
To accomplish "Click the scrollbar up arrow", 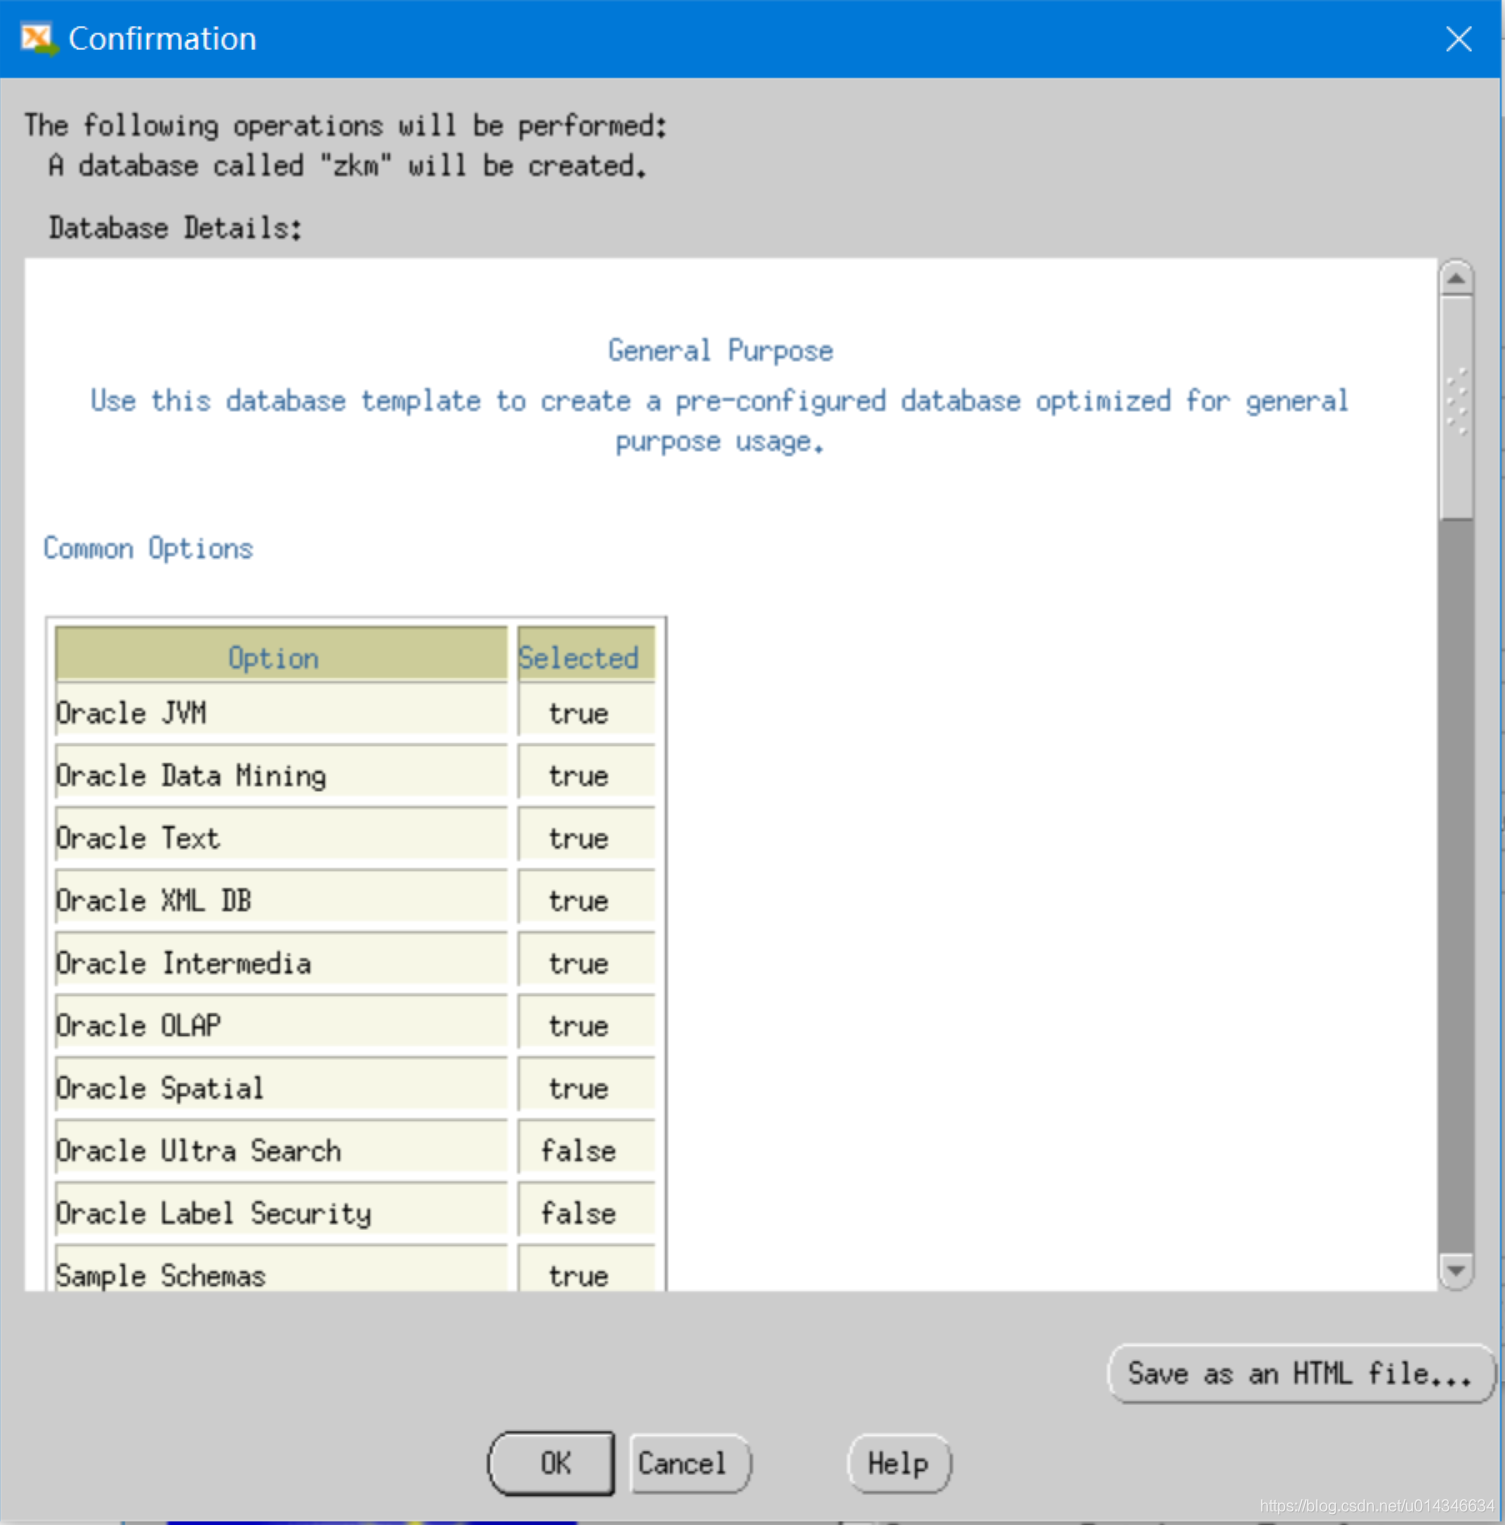I will (x=1456, y=278).
